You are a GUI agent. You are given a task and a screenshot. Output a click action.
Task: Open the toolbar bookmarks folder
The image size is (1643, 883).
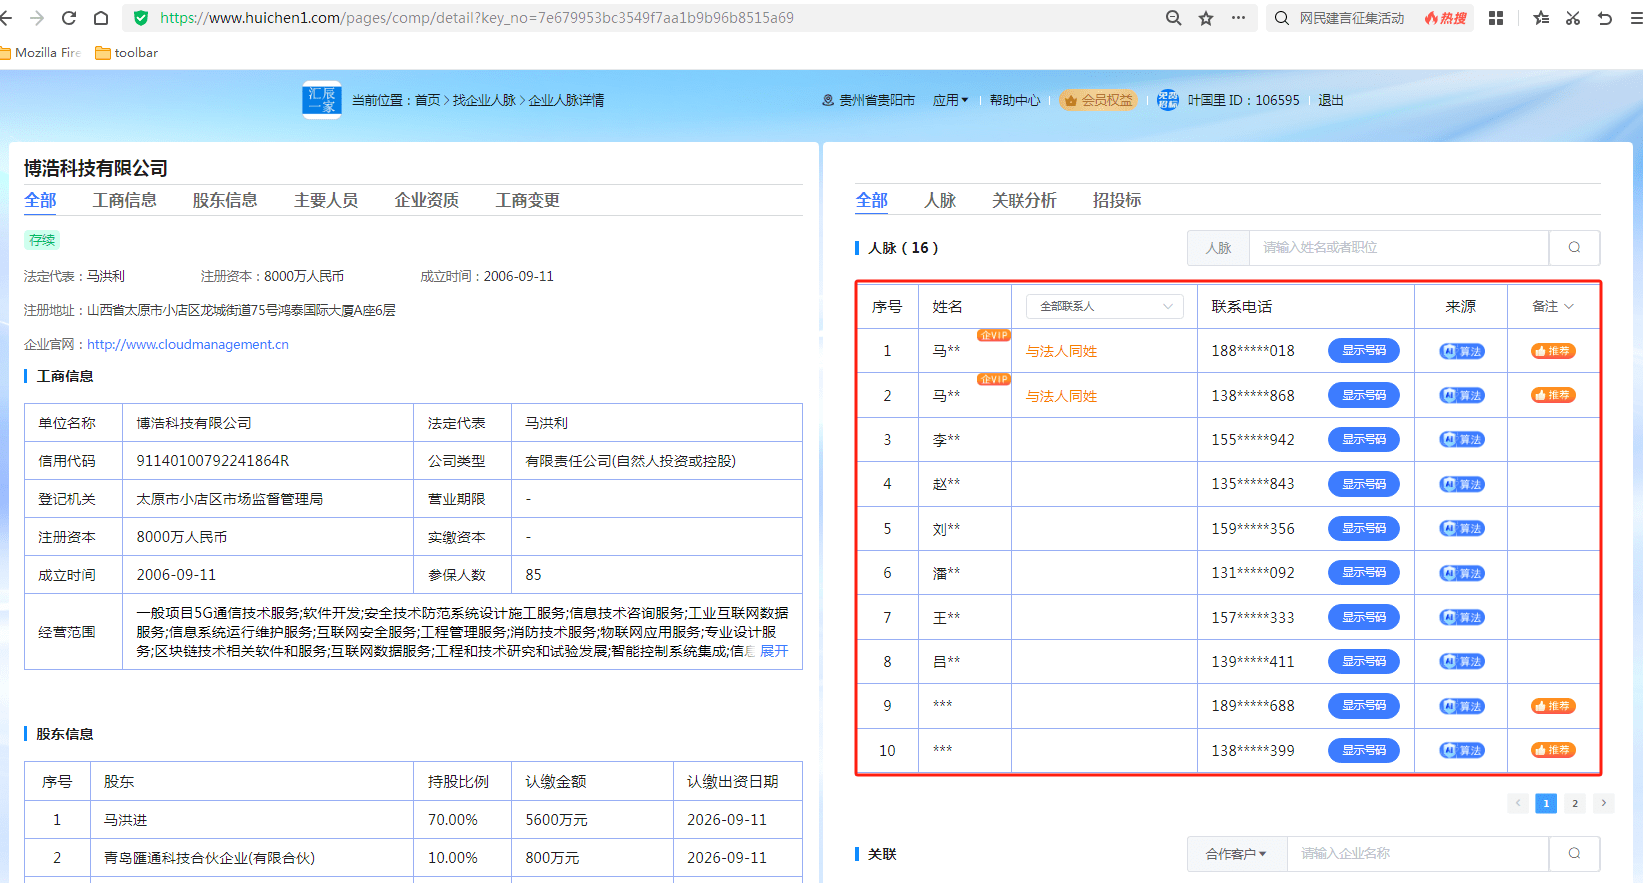(x=126, y=53)
